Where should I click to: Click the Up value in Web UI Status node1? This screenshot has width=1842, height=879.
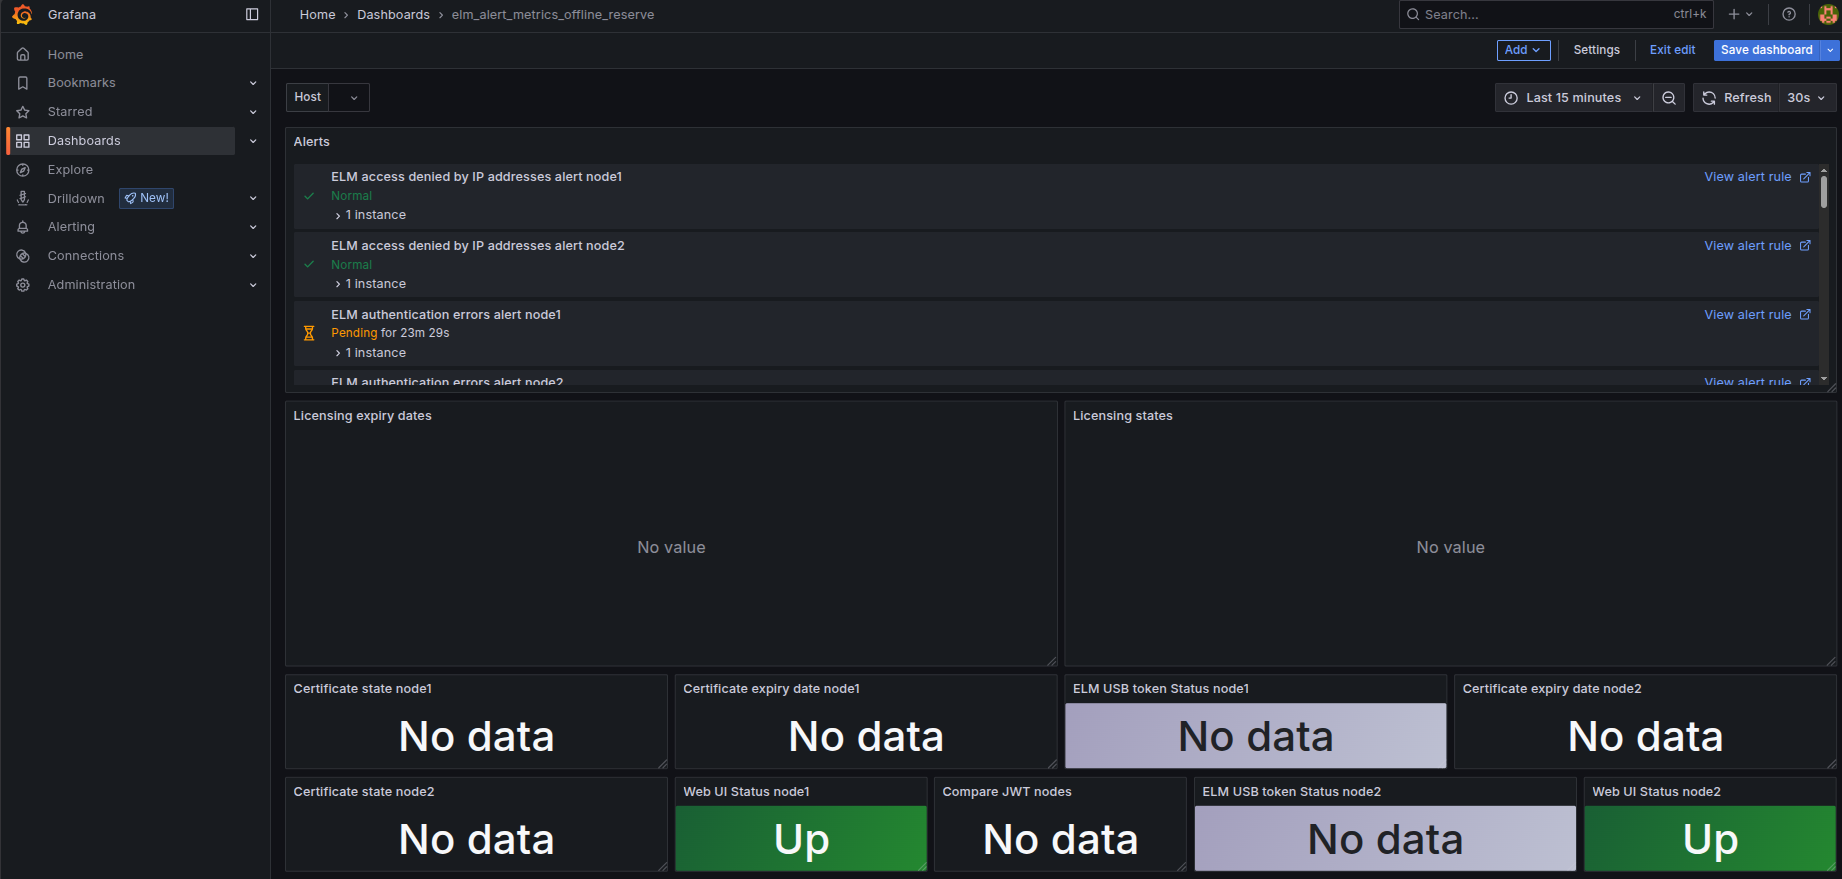pyautogui.click(x=802, y=840)
